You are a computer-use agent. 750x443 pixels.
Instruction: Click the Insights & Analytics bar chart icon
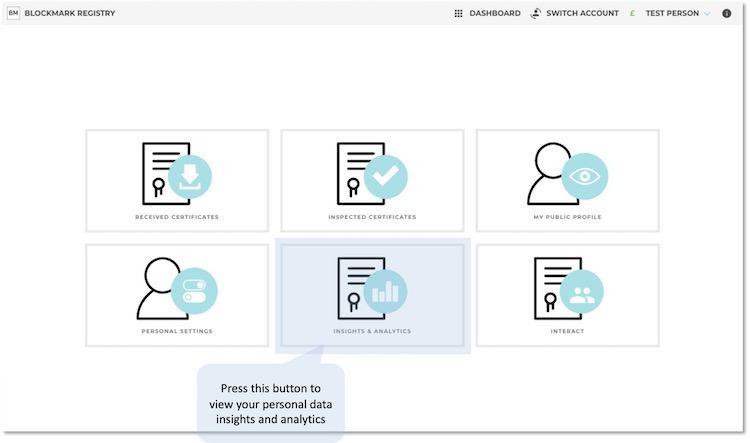click(x=385, y=292)
